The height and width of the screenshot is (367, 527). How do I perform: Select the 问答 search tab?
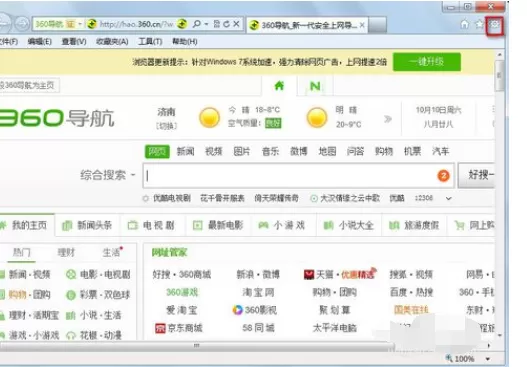click(356, 152)
